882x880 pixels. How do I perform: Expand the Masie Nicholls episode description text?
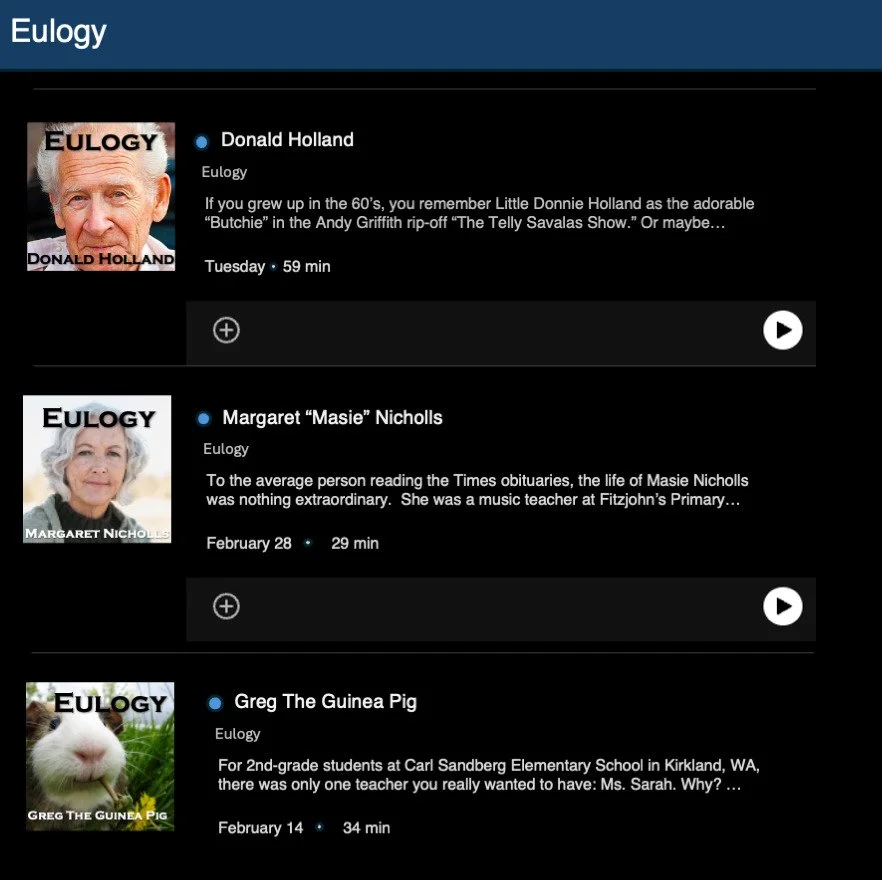click(477, 490)
